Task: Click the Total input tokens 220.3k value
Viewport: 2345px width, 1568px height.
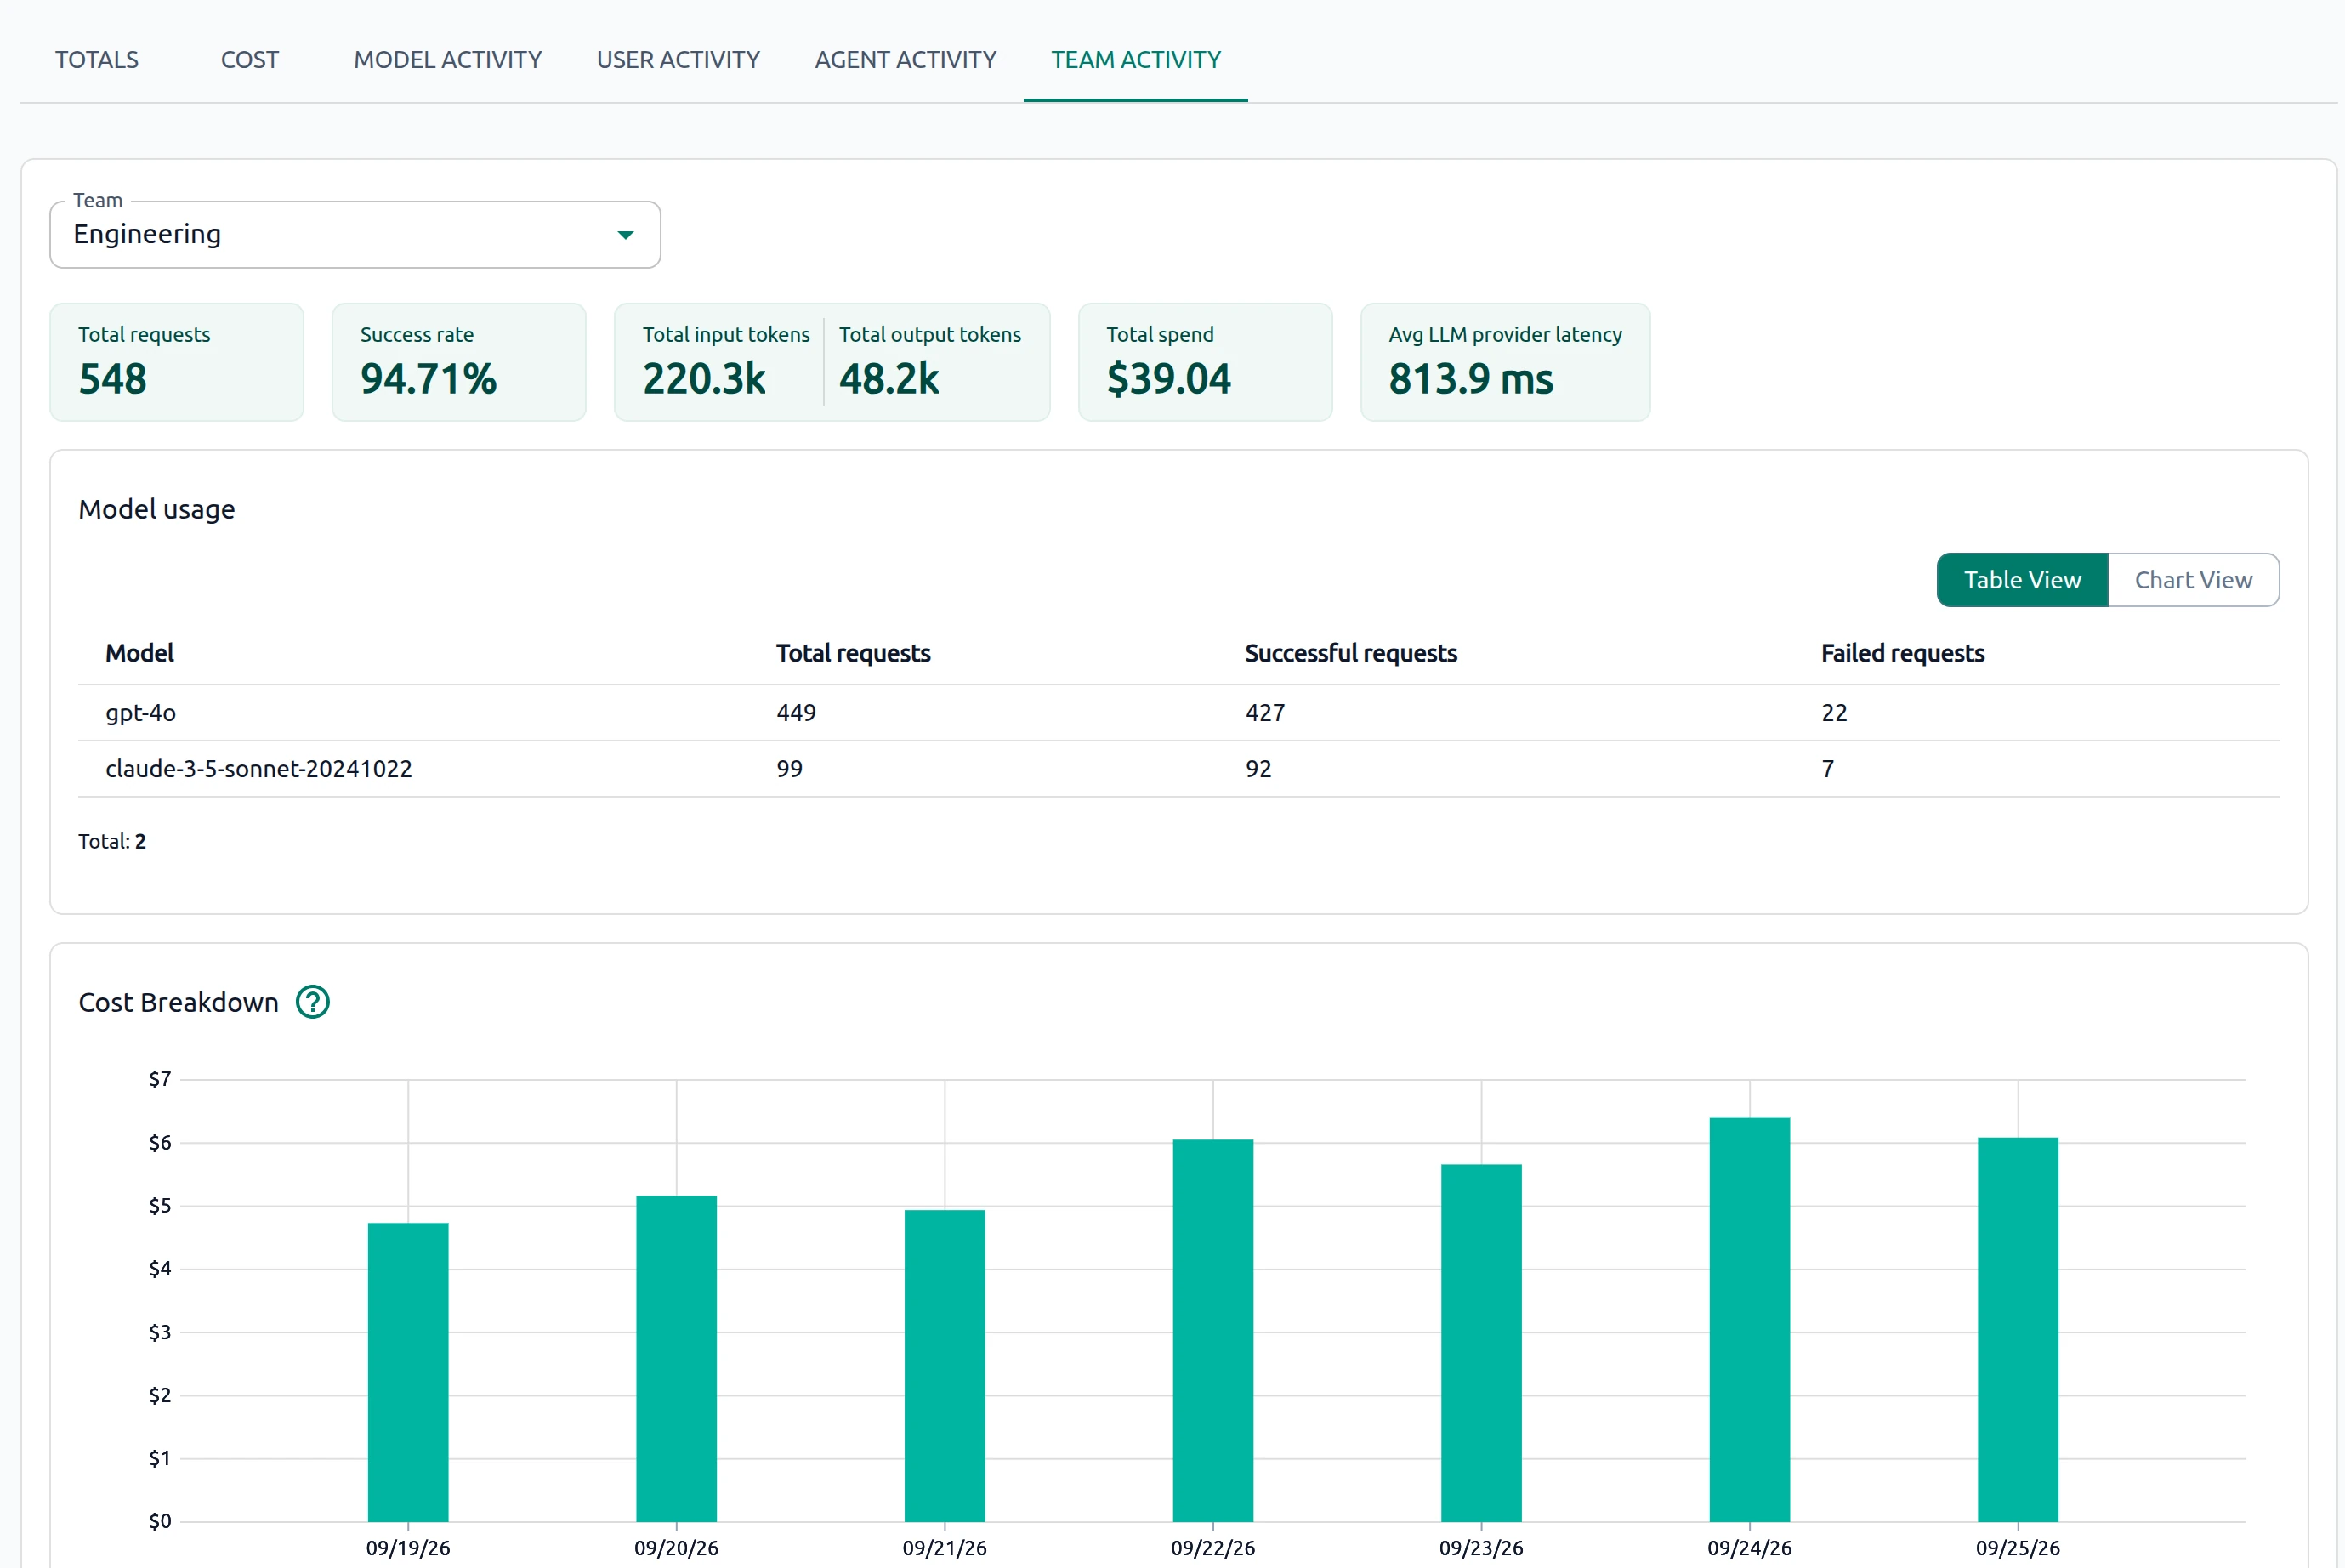Action: [x=704, y=379]
